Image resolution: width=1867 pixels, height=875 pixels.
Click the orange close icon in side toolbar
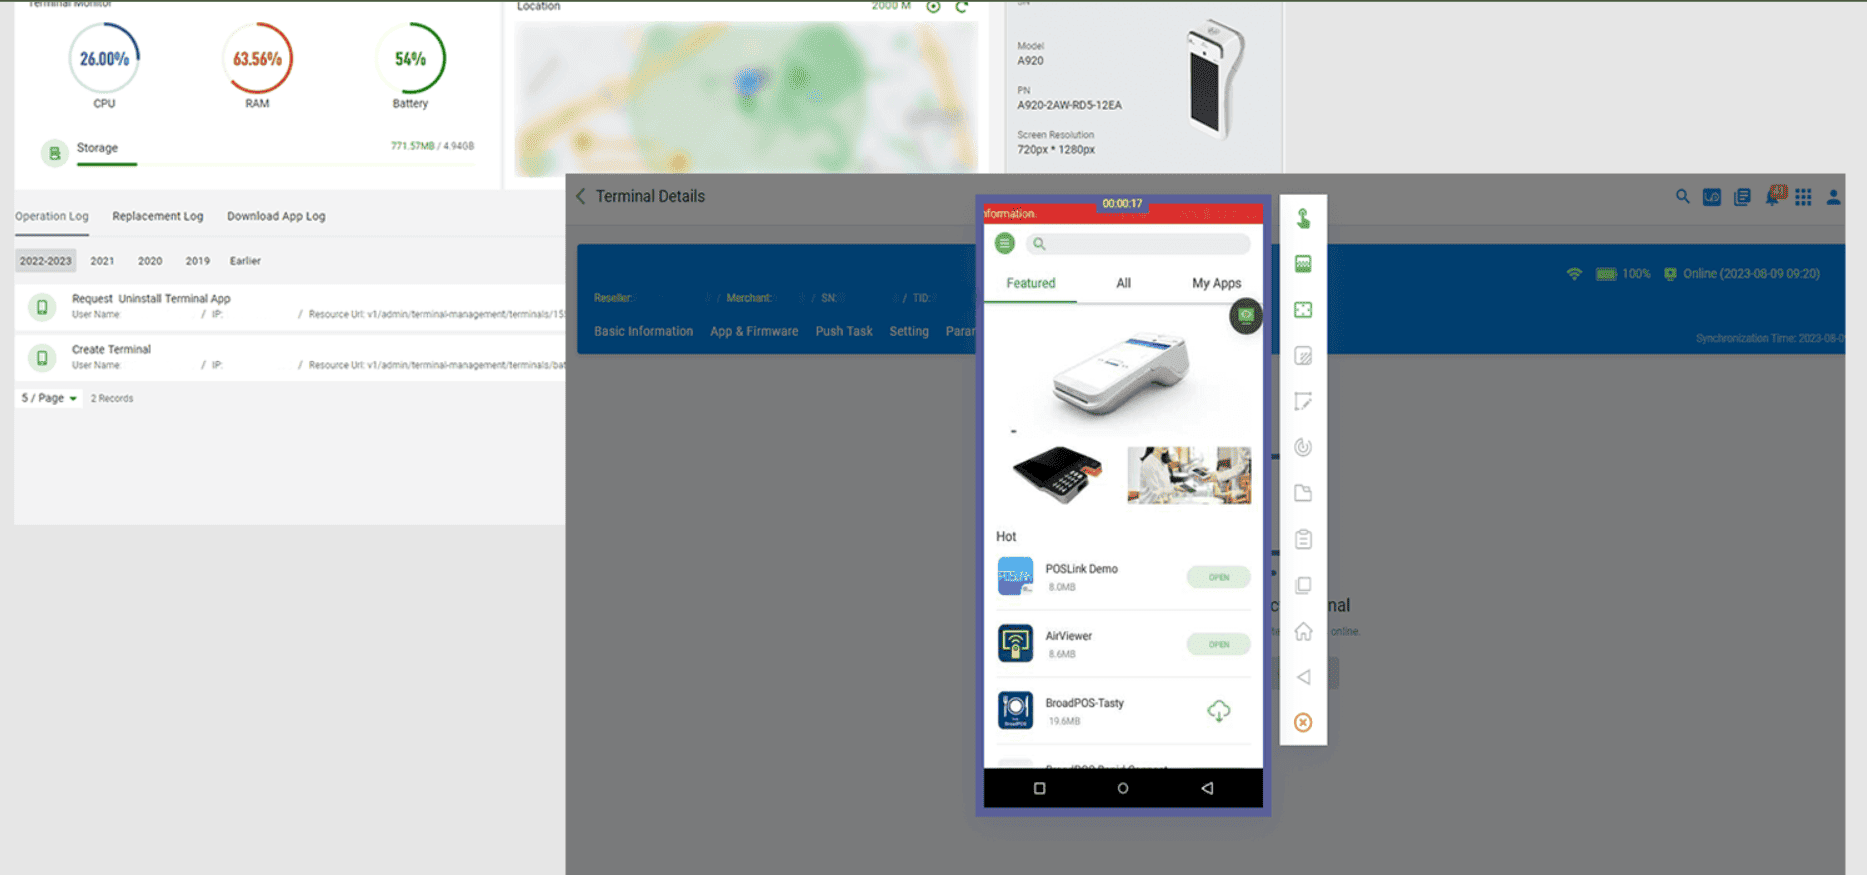click(x=1303, y=723)
